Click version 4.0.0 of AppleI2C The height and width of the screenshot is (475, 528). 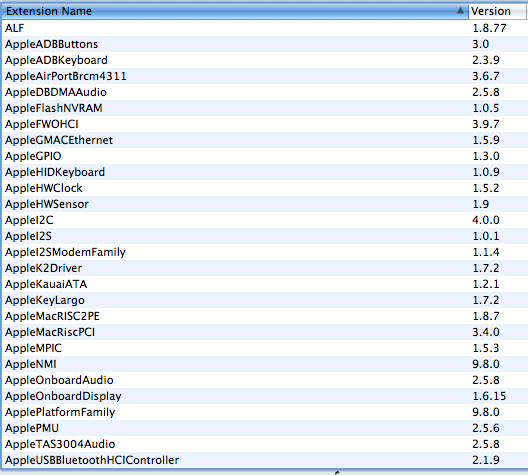[486, 220]
